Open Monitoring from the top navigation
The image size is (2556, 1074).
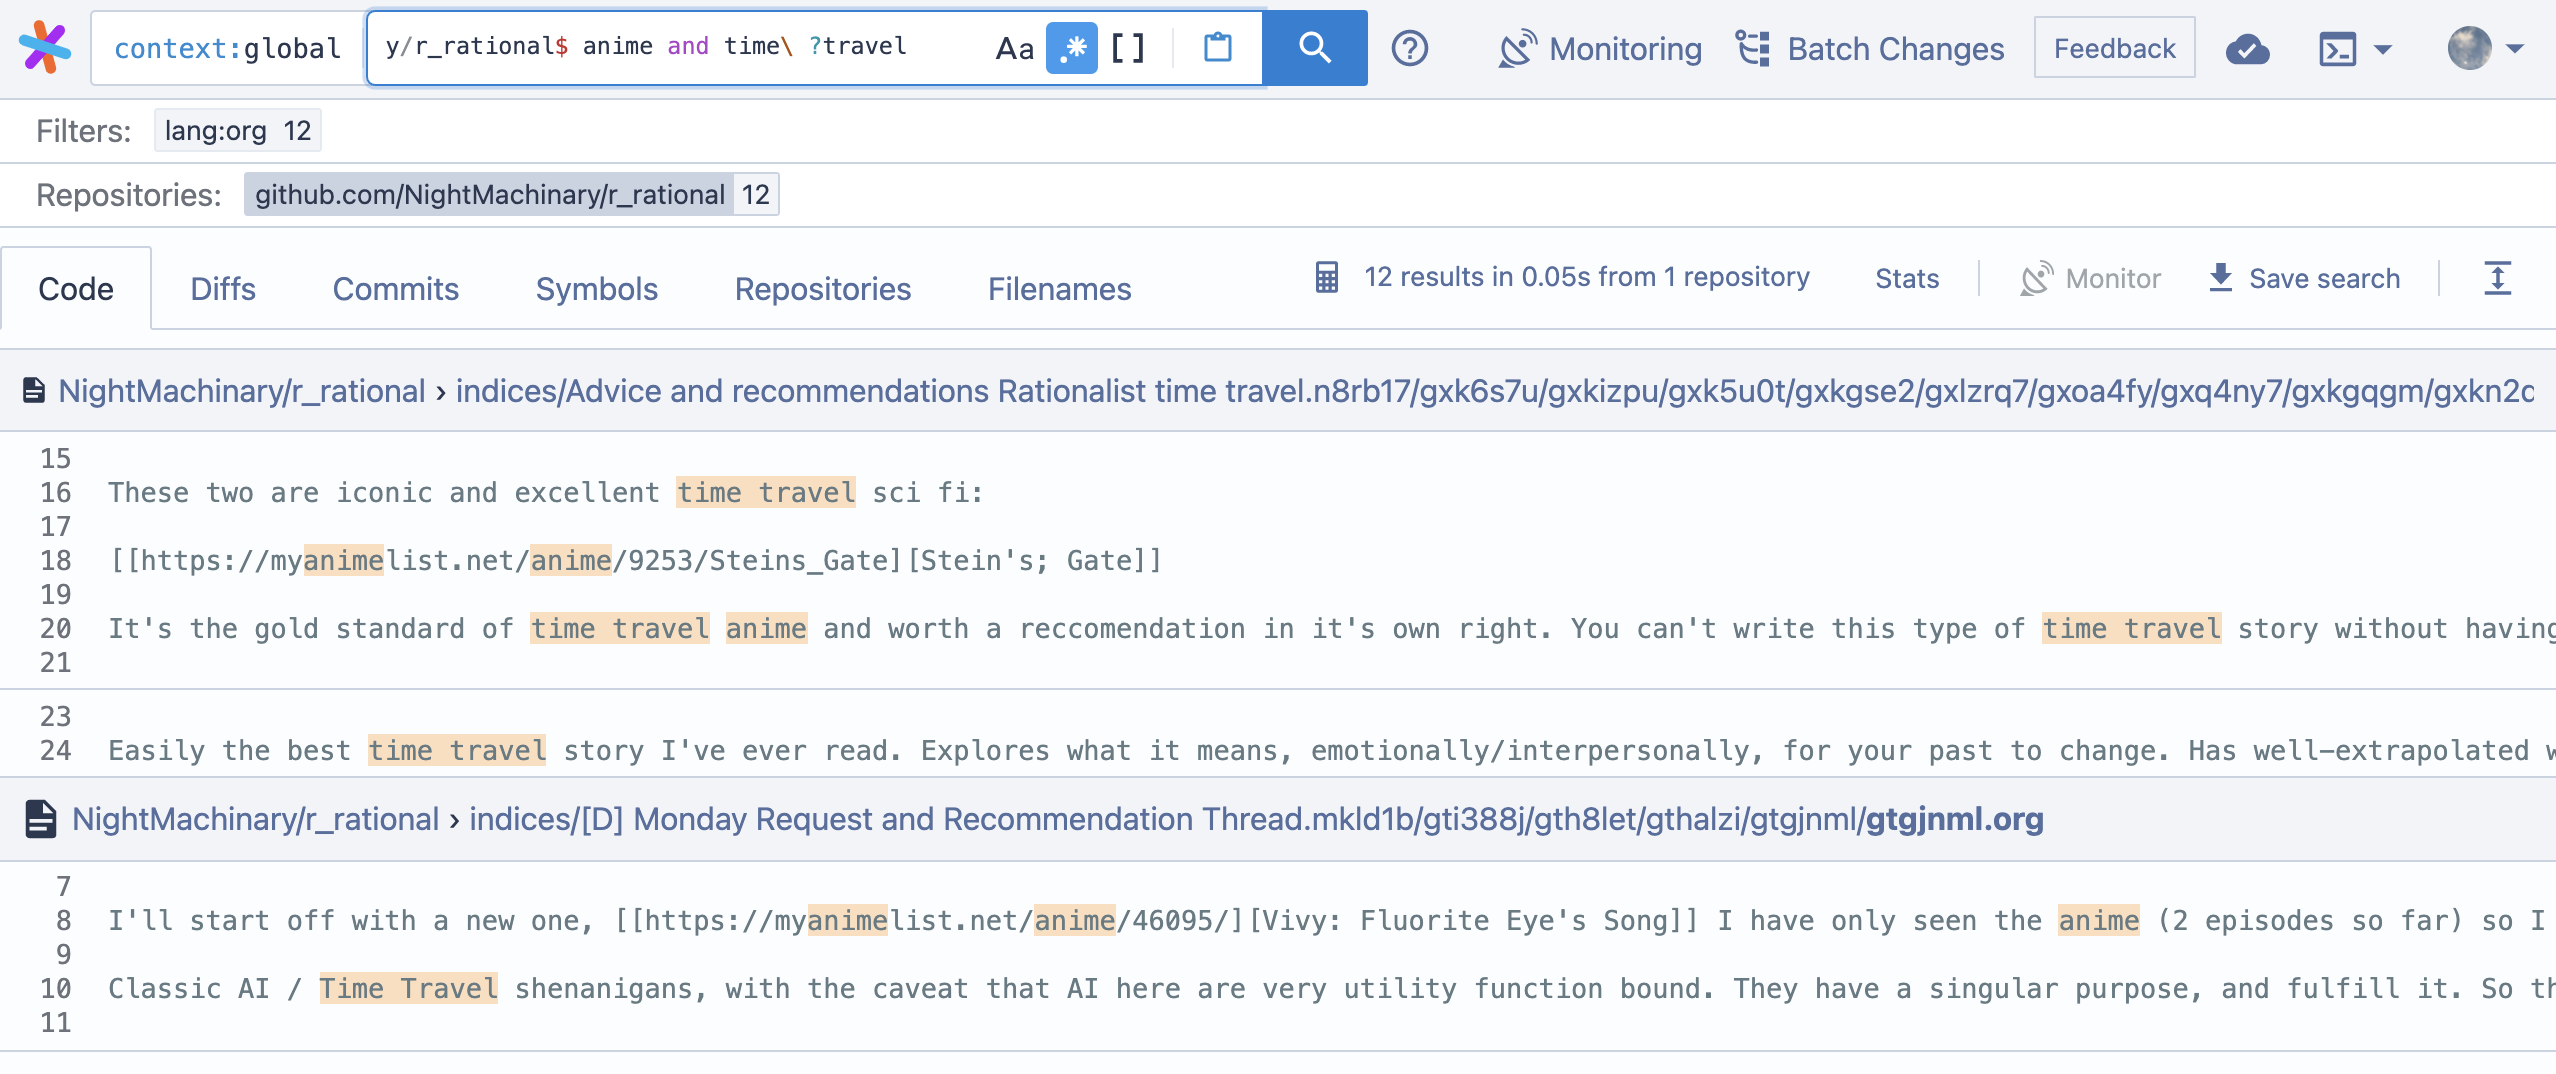point(1600,48)
